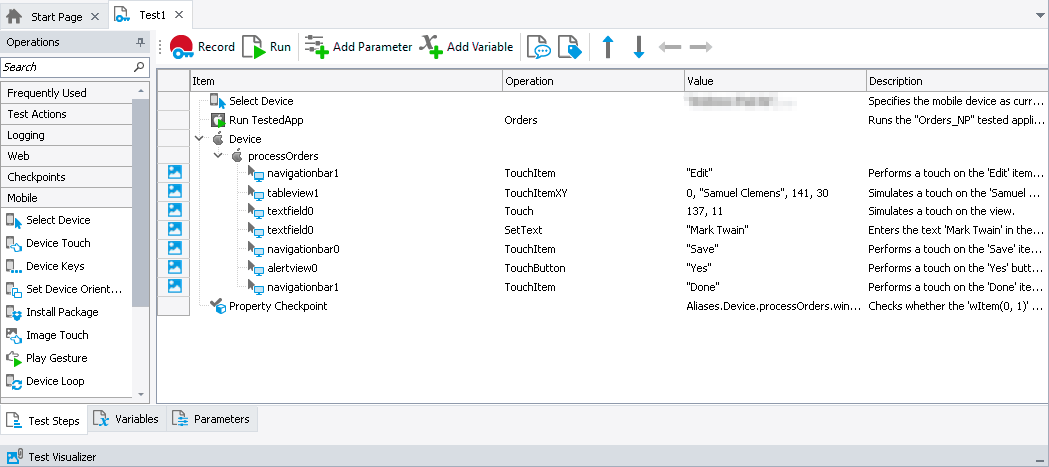The image size is (1049, 467).
Task: Collapse the Device tree node
Action: click(200, 139)
